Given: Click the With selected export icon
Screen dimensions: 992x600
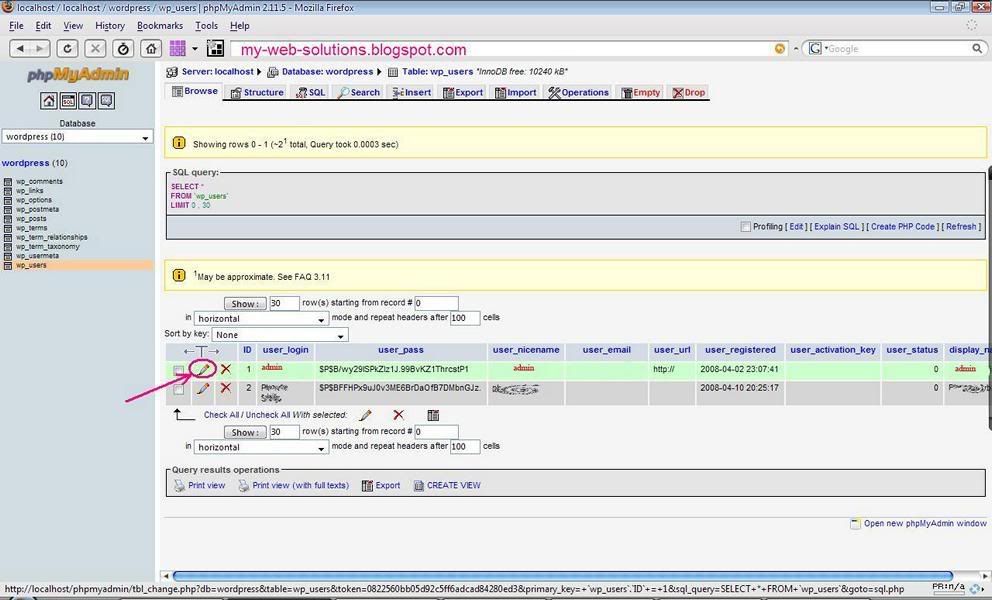Looking at the screenshot, I should coord(433,415).
